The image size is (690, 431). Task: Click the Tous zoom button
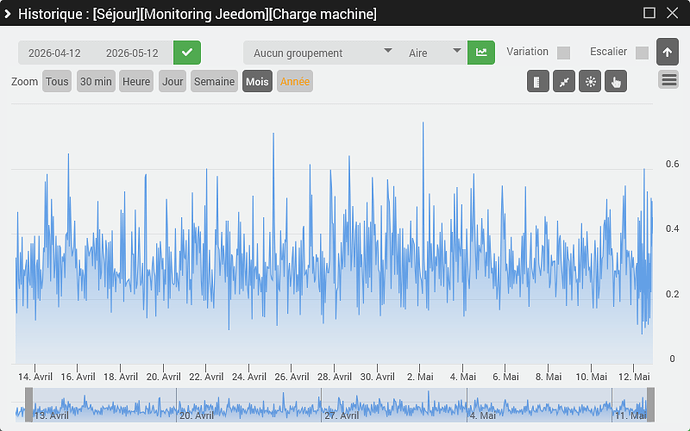pyautogui.click(x=57, y=81)
